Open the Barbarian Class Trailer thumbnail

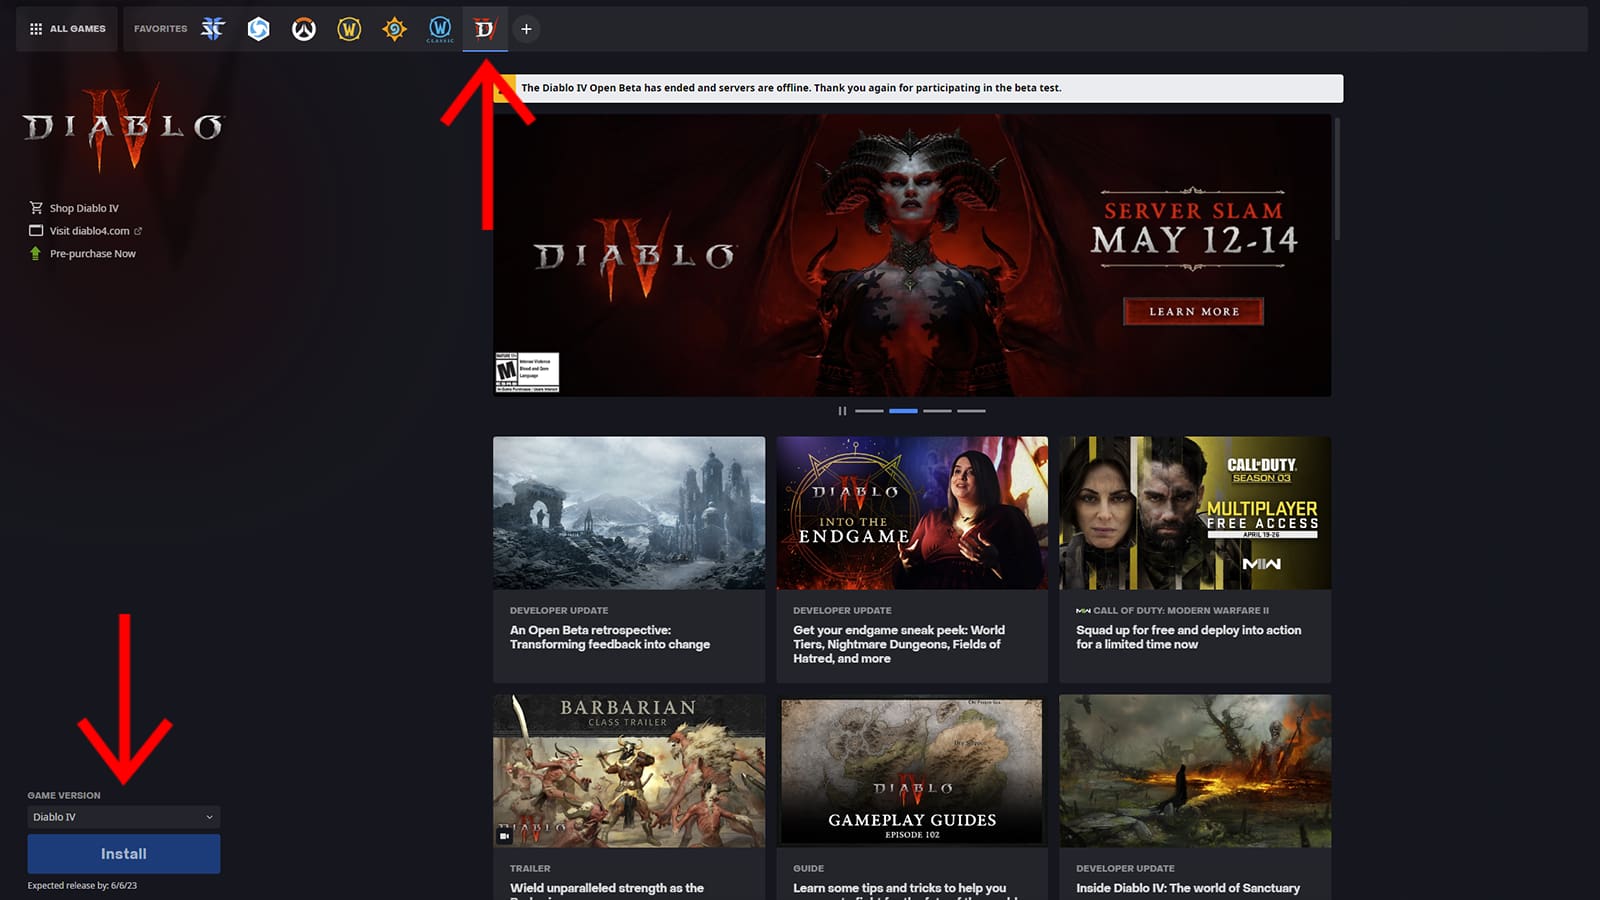coord(628,769)
